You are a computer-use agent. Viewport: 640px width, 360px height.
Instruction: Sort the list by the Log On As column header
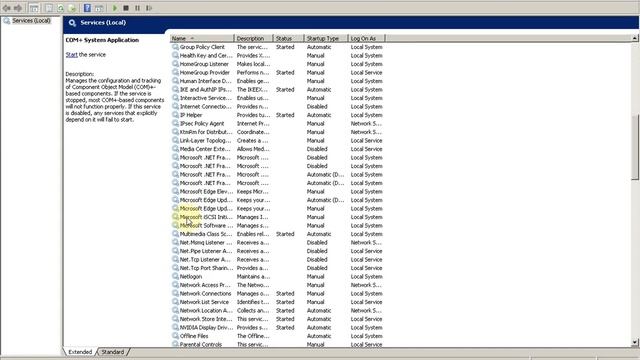(367, 38)
